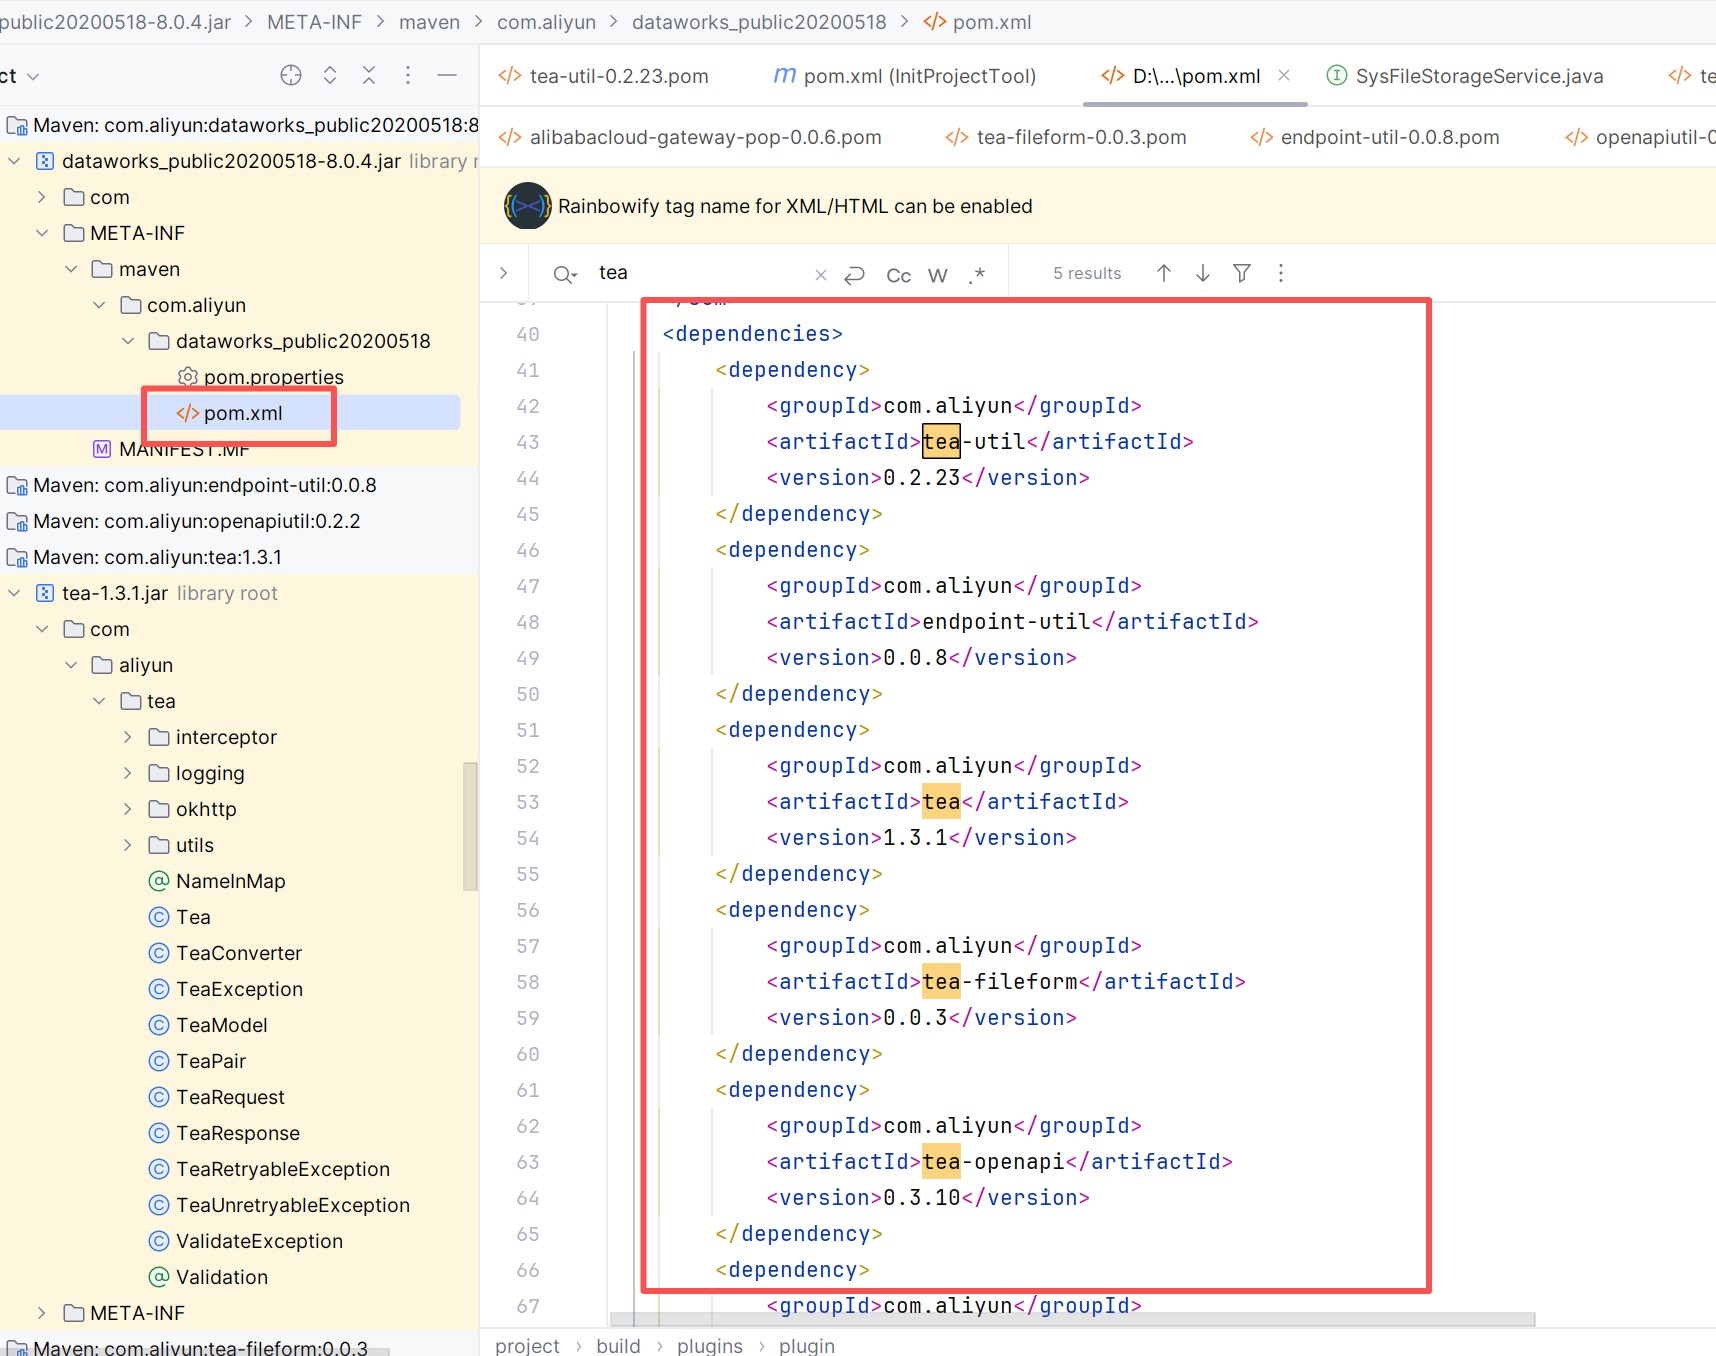Select pom.xml in the project tree

click(x=230, y=413)
